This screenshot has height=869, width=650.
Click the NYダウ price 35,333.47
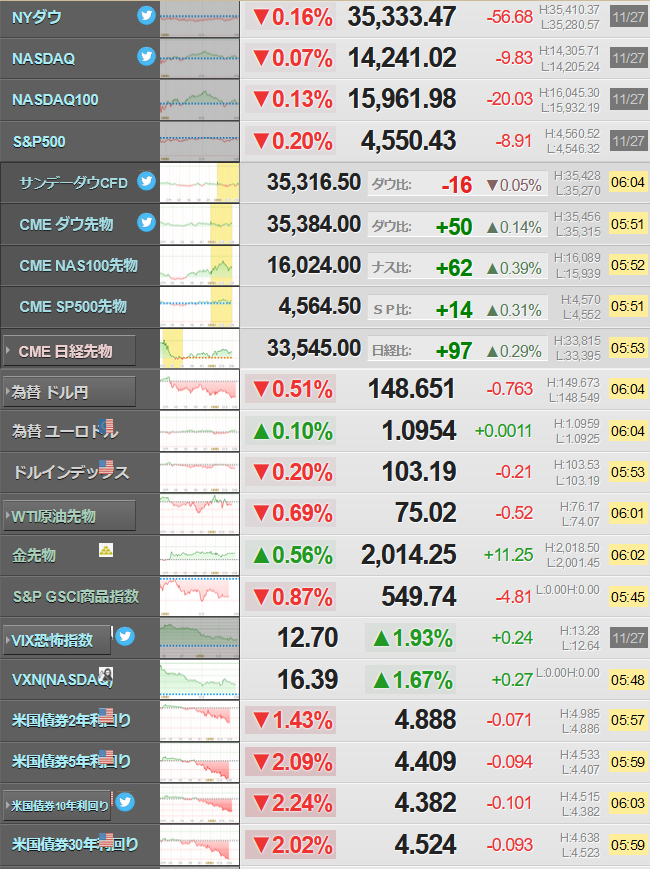[x=402, y=17]
